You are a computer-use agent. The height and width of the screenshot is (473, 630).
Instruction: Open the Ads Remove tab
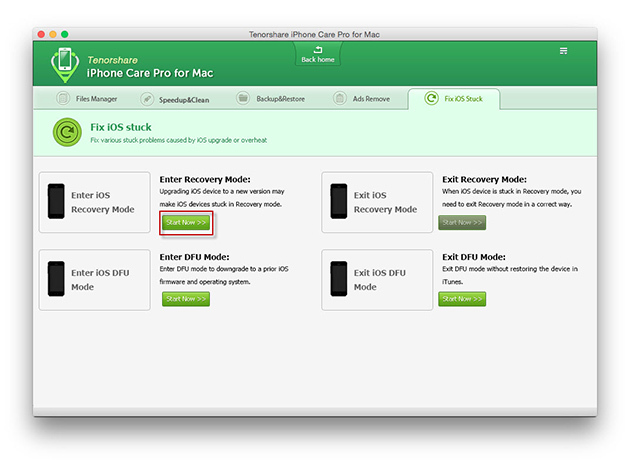pyautogui.click(x=361, y=98)
